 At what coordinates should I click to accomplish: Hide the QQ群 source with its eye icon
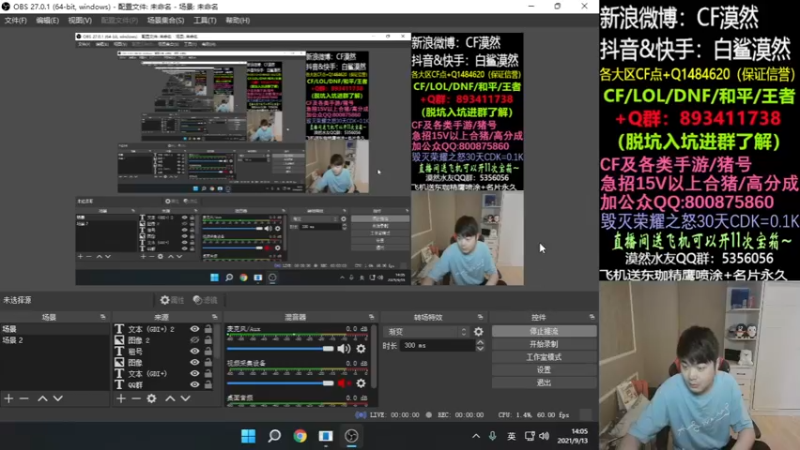(195, 385)
